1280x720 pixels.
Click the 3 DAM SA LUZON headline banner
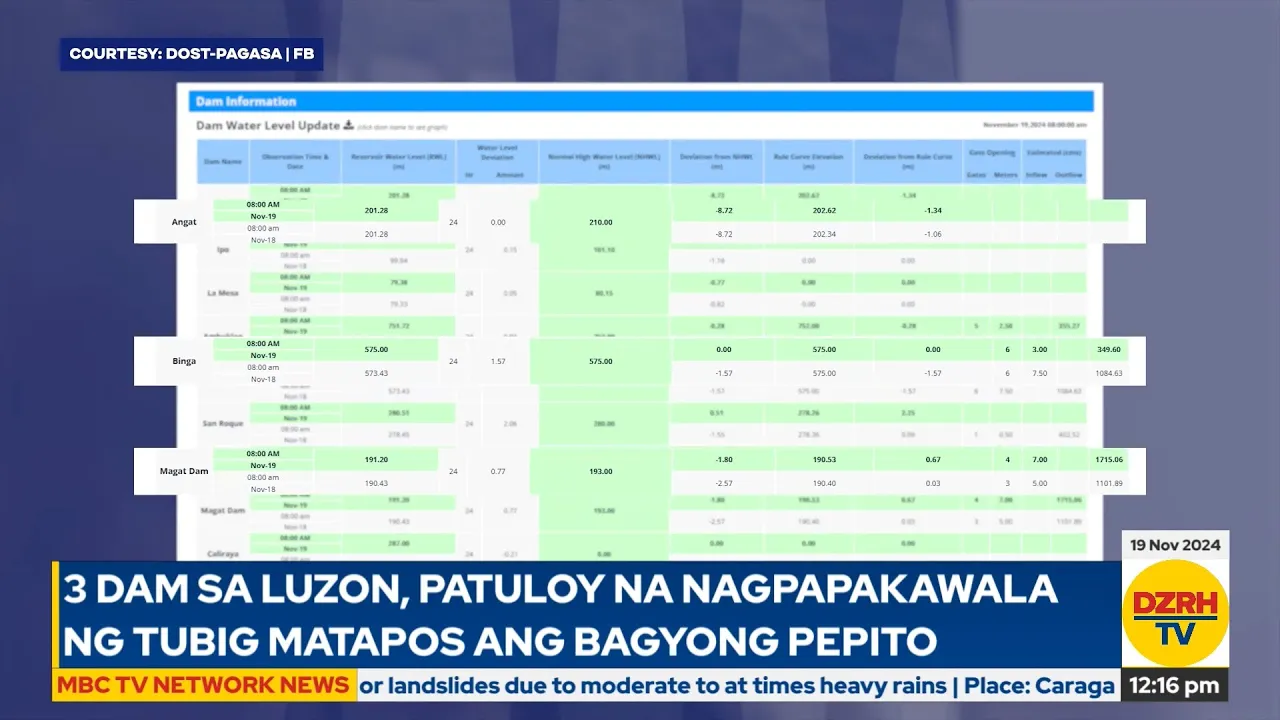[x=587, y=614]
